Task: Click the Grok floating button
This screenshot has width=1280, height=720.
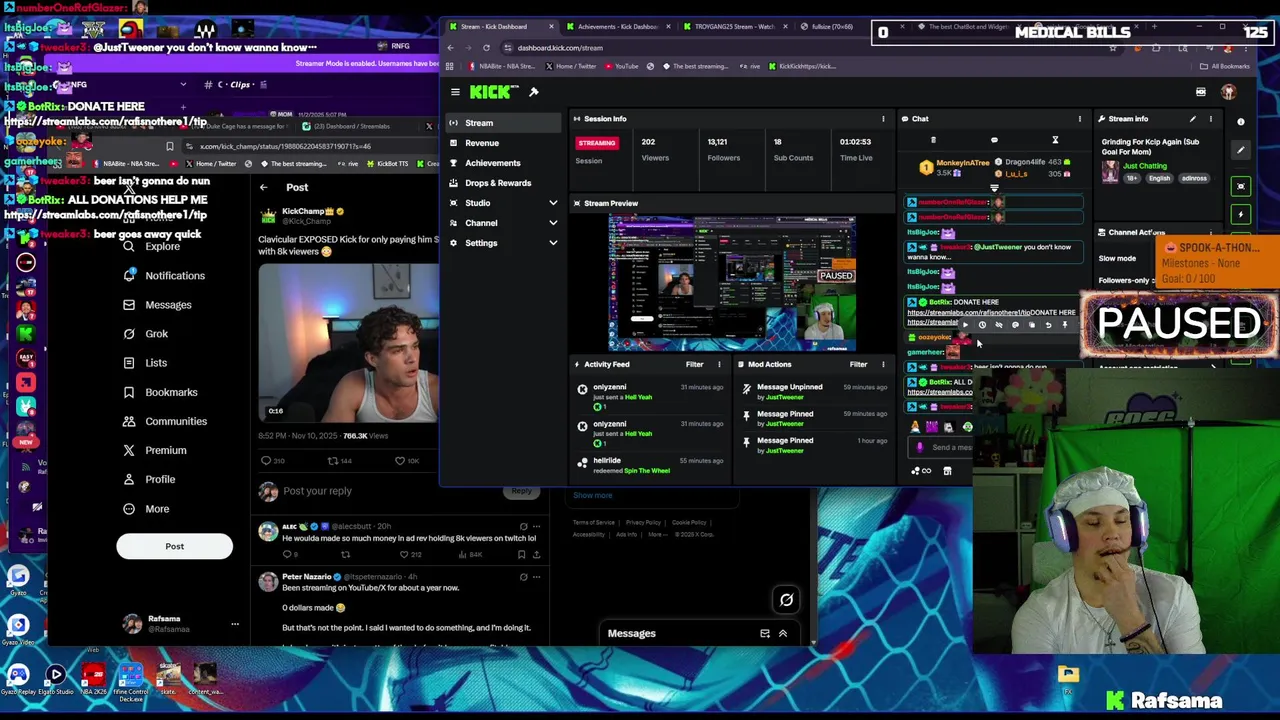Action: [786, 600]
